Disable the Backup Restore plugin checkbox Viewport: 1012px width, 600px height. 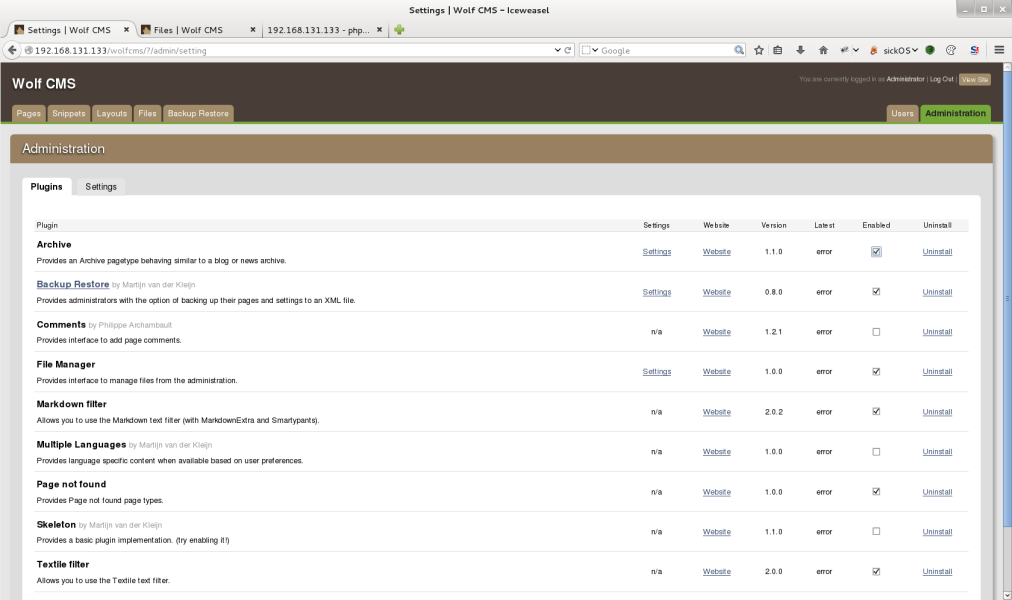[x=876, y=292]
